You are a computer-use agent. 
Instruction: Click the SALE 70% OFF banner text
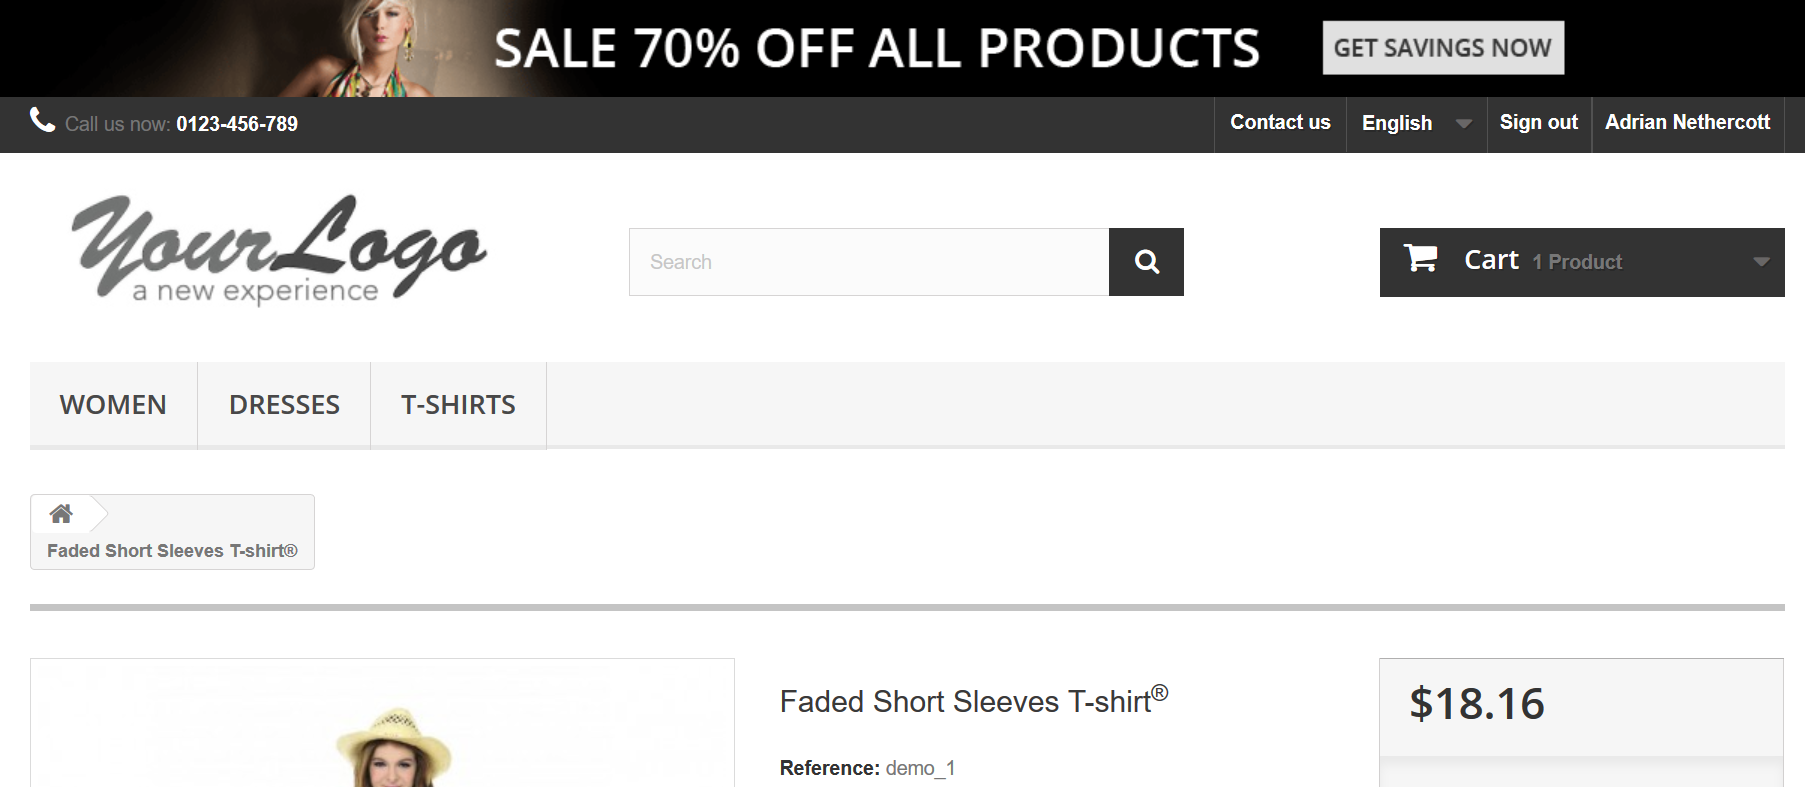876,48
